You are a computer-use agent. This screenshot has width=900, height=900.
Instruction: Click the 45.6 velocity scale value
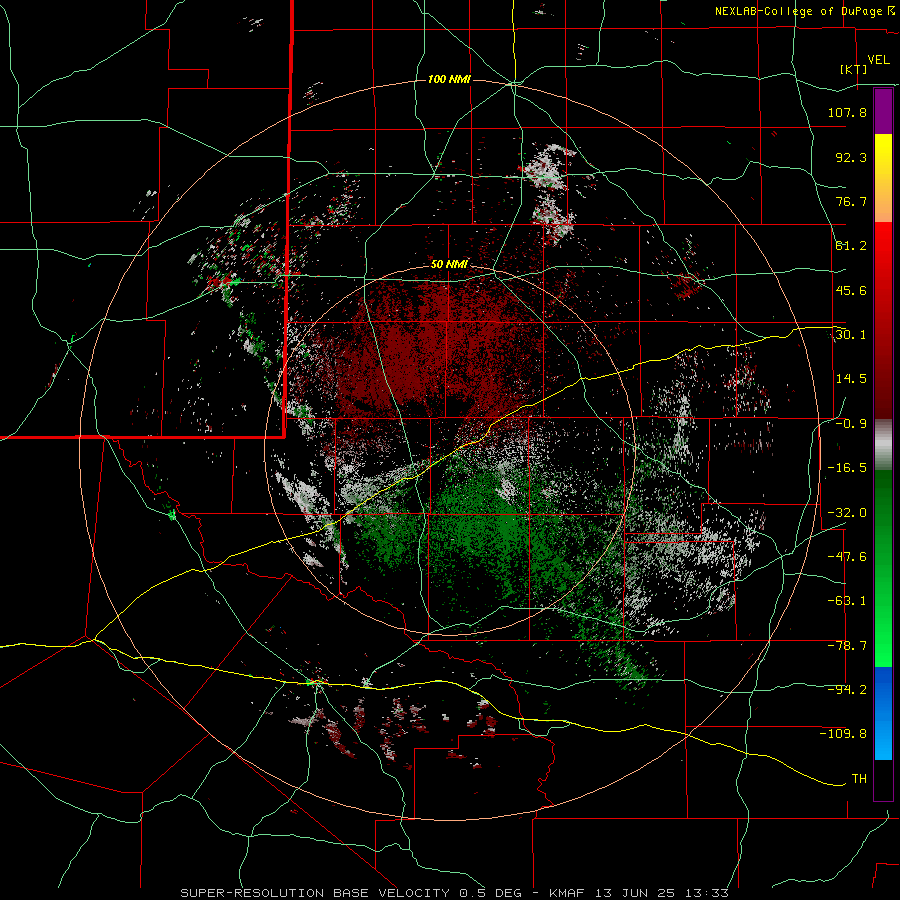coord(851,290)
